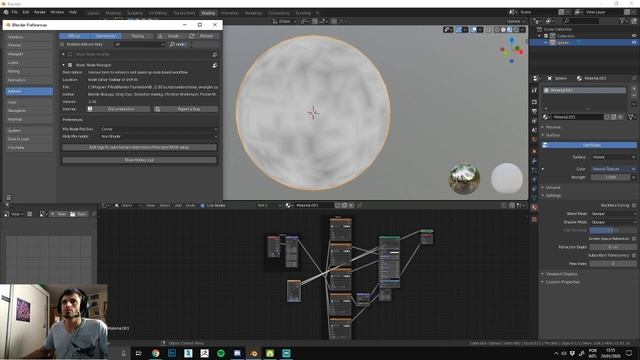Screen dimensions: 640x360
Task: Select rendered viewport shading icon
Action: (x=516, y=29)
